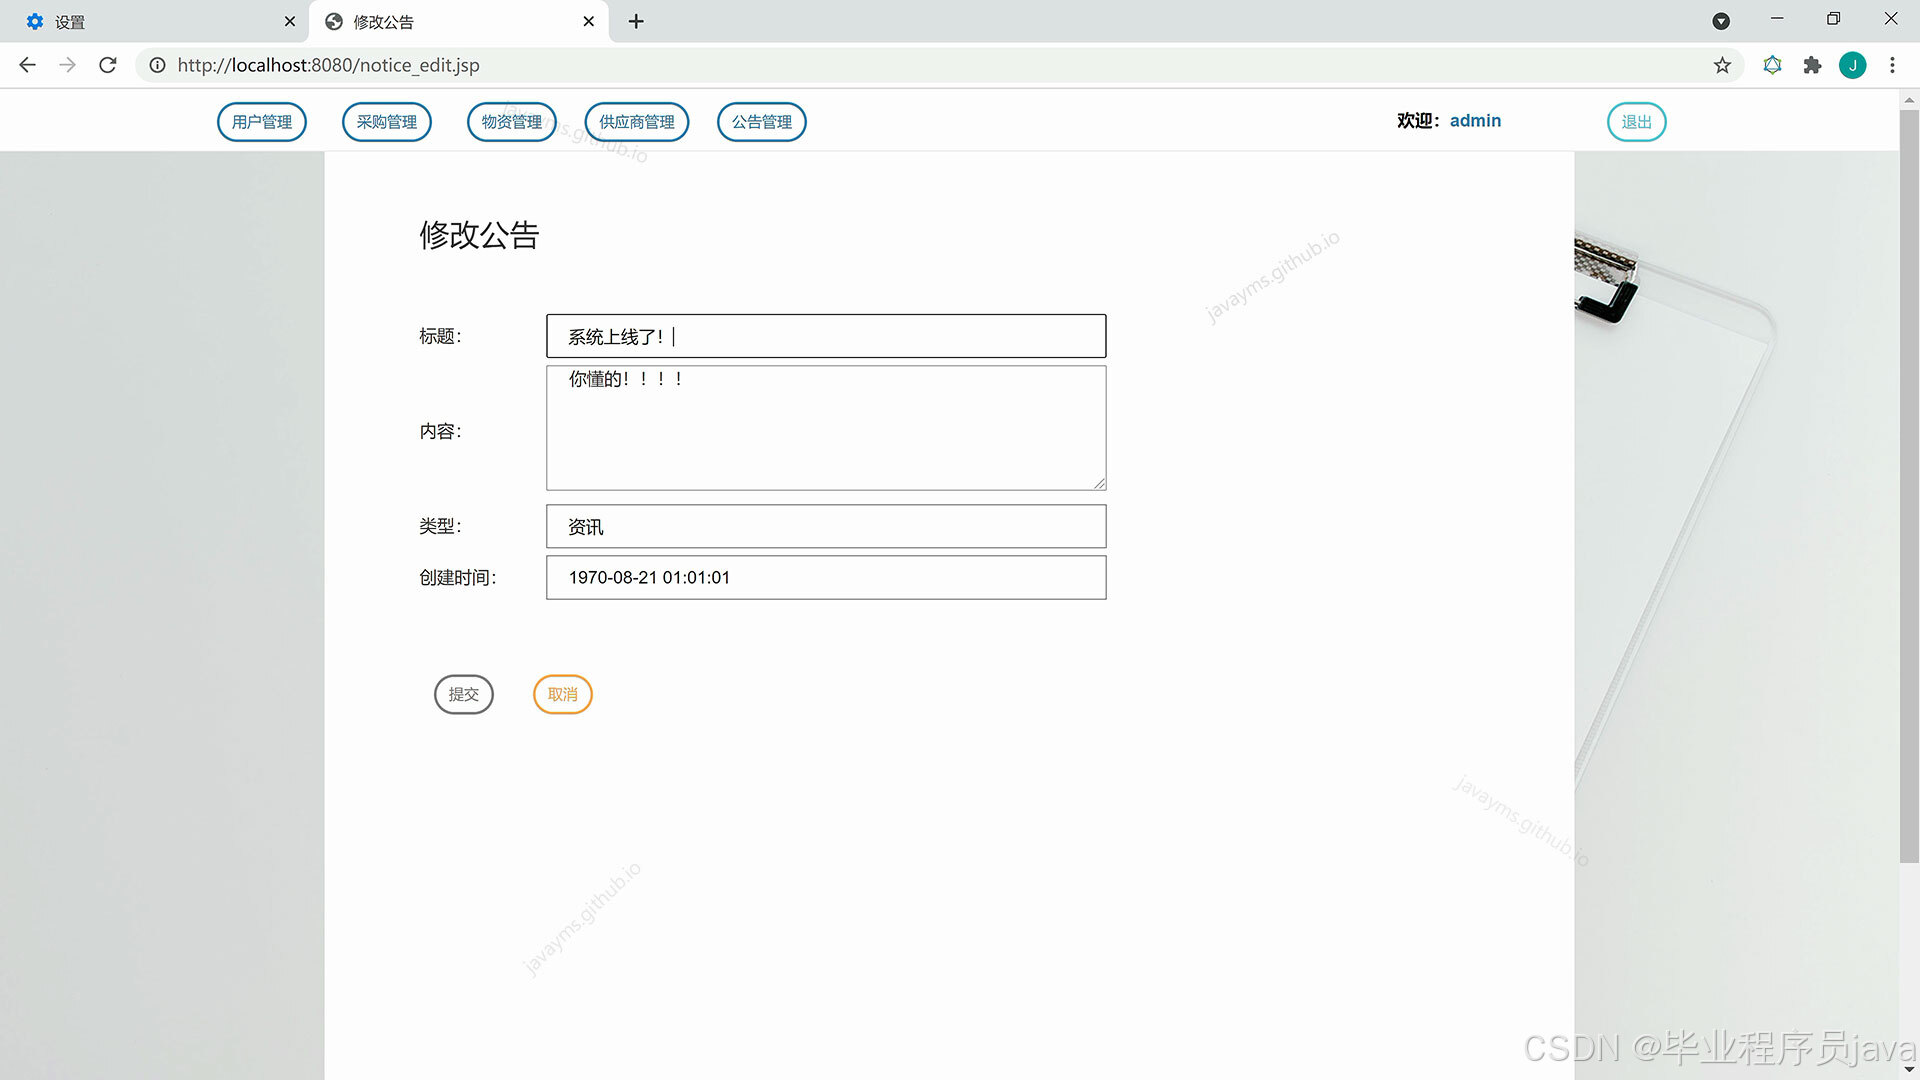Image resolution: width=1920 pixels, height=1080 pixels.
Task: Click the 欢迎: text
Action: tap(1419, 121)
